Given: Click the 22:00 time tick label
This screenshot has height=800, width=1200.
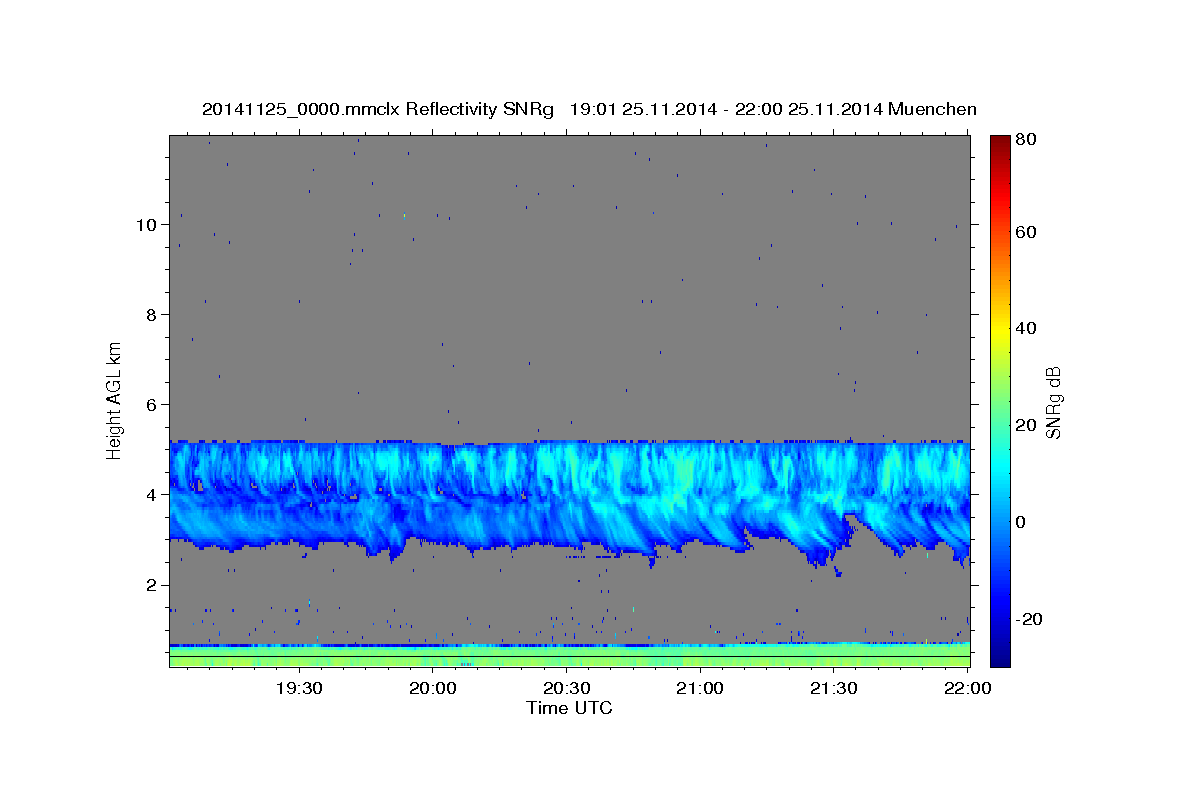Looking at the screenshot, I should [966, 688].
